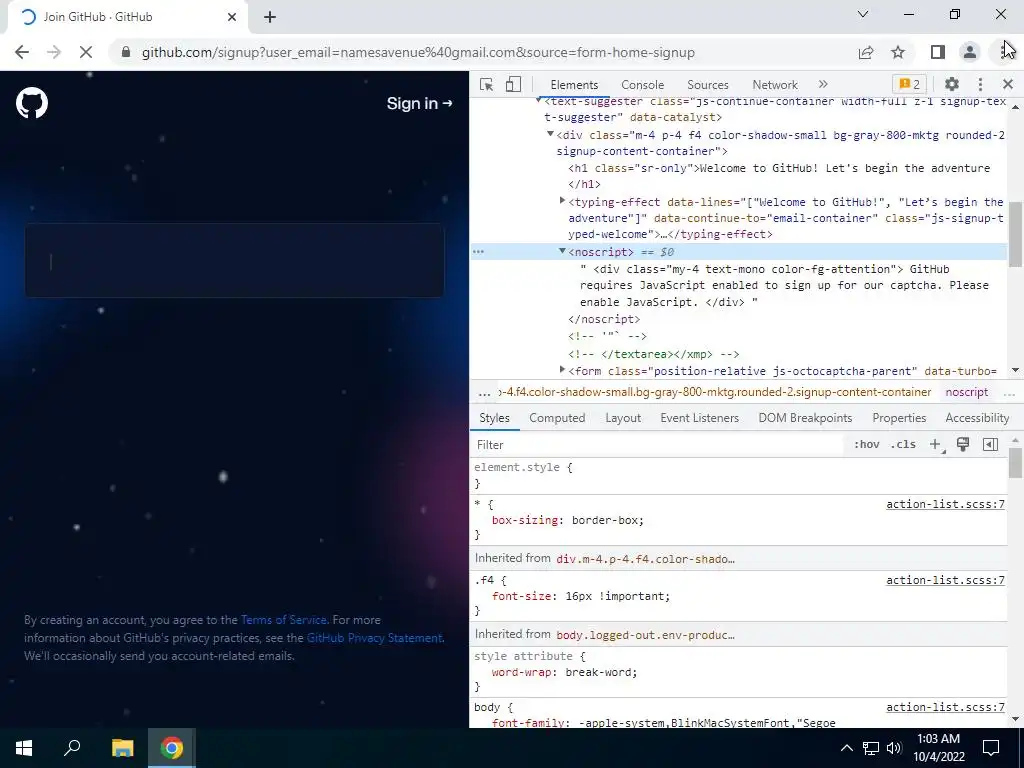
Task: Open File Explorer from the taskbar
Action: click(x=122, y=748)
